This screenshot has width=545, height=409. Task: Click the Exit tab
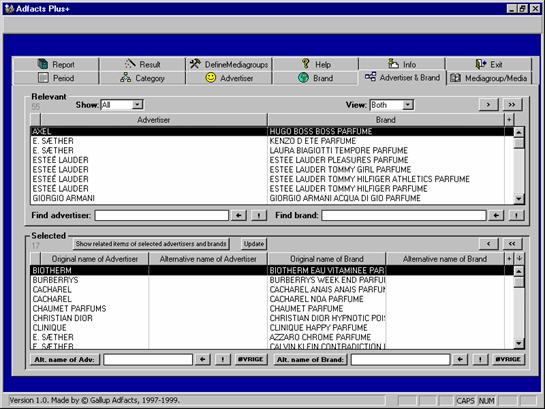pos(489,64)
